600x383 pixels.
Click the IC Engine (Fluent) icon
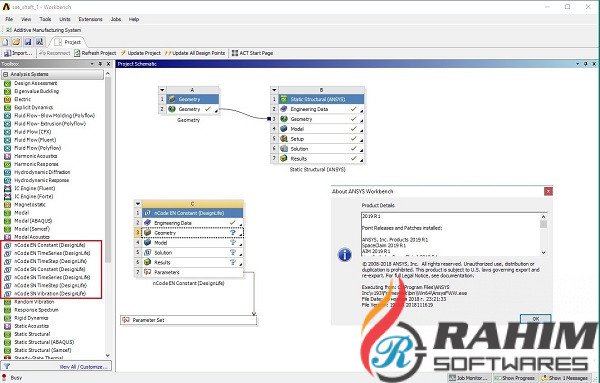tap(7, 188)
